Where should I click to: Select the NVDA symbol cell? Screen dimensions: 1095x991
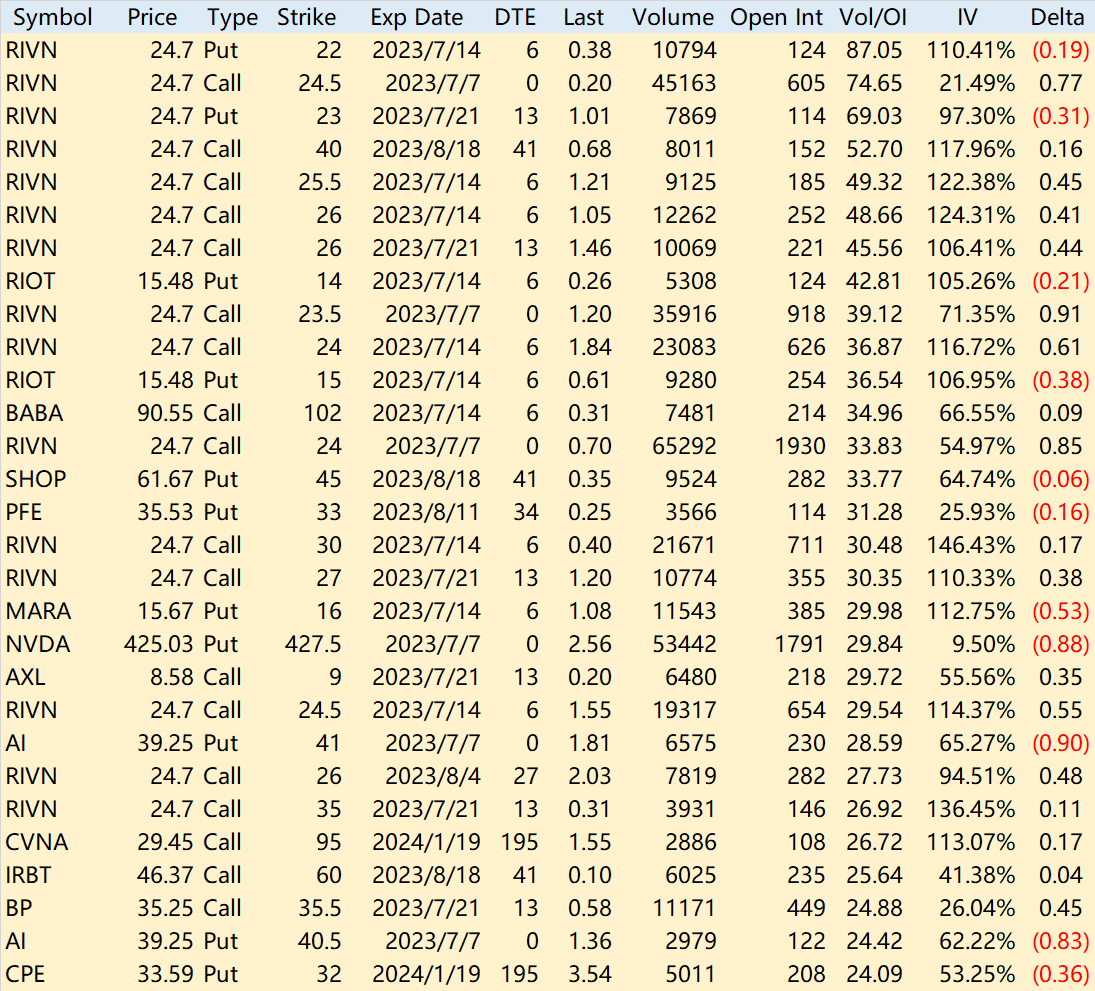[38, 644]
